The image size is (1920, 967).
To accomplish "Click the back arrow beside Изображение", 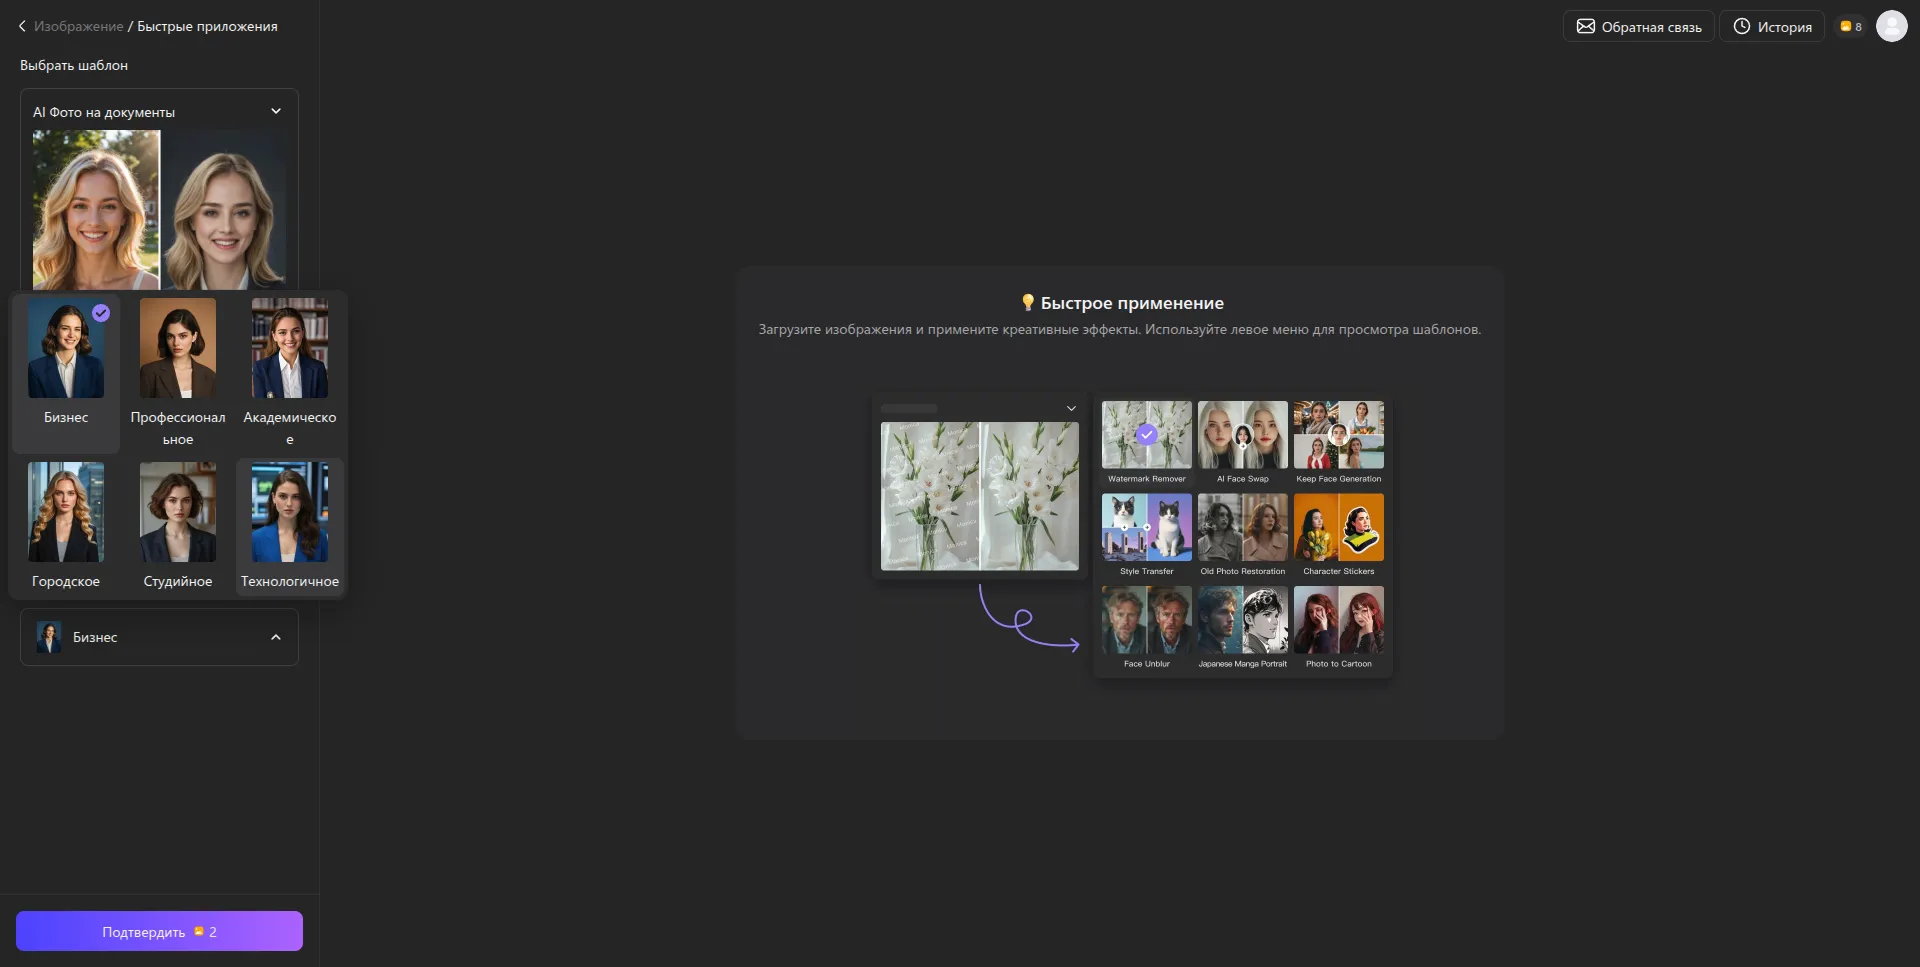I will pos(22,27).
